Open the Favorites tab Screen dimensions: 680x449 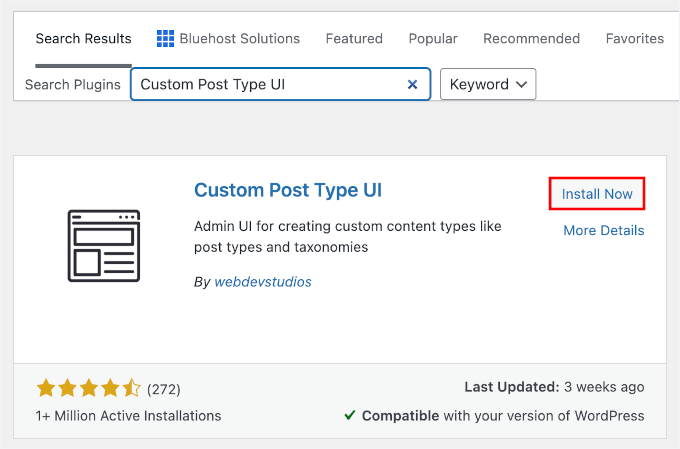634,39
